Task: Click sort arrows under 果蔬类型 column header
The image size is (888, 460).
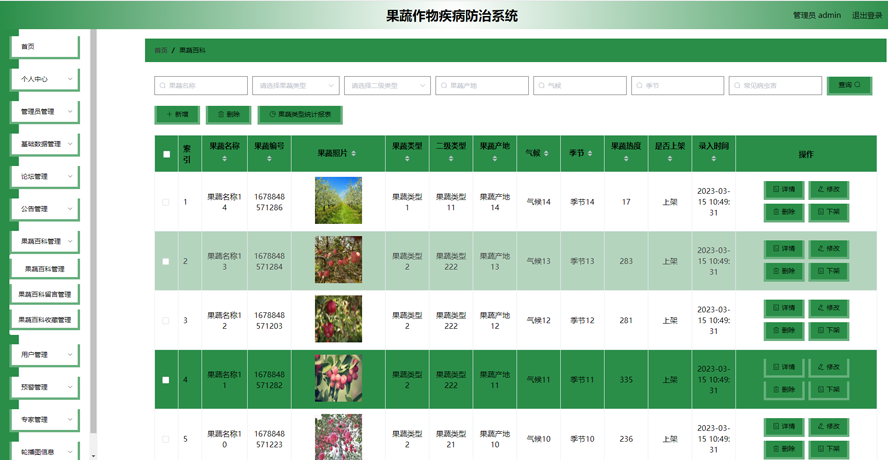Action: click(407, 159)
